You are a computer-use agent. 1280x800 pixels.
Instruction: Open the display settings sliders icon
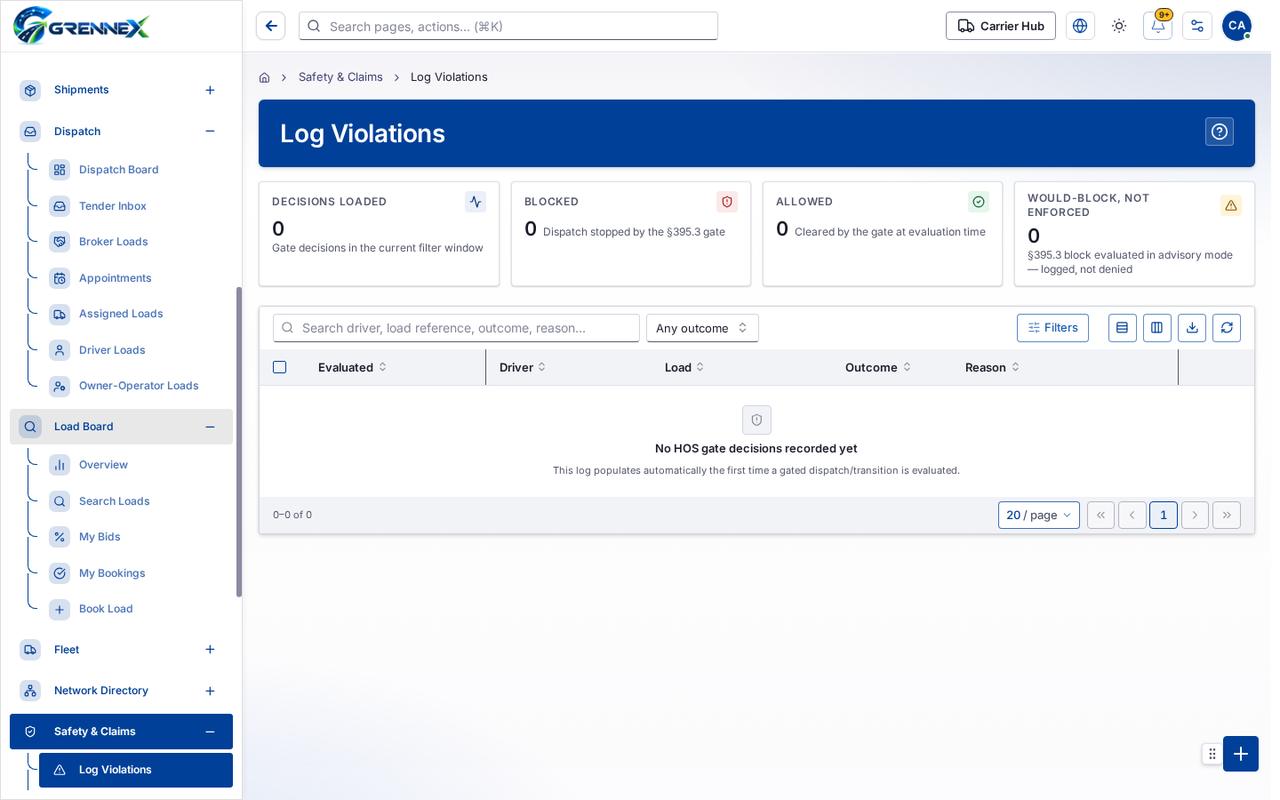click(1197, 26)
